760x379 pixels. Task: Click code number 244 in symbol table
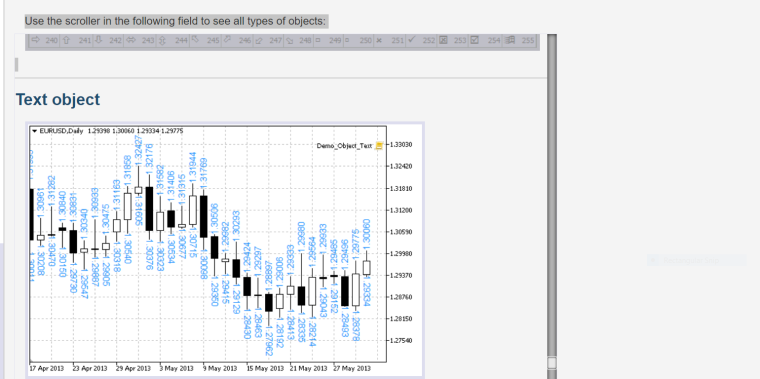pos(181,41)
